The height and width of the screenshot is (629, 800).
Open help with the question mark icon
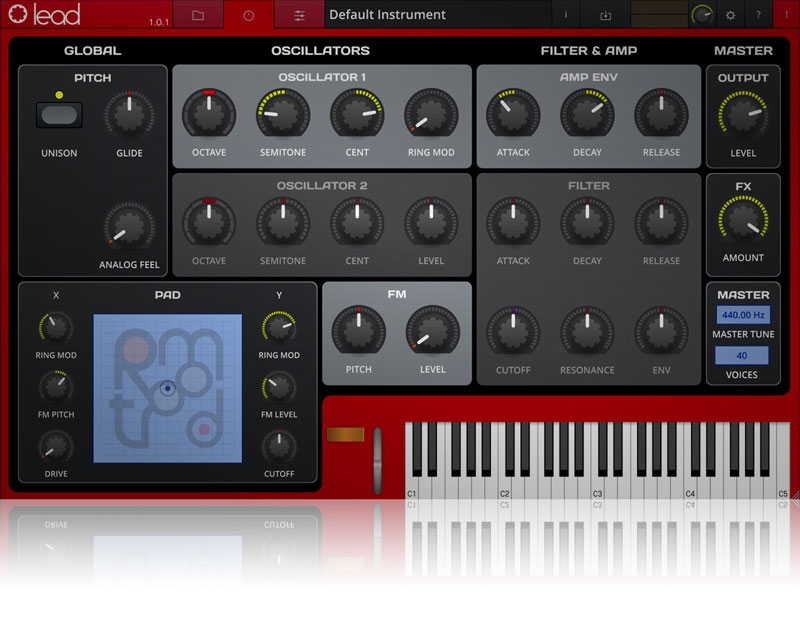click(x=757, y=15)
